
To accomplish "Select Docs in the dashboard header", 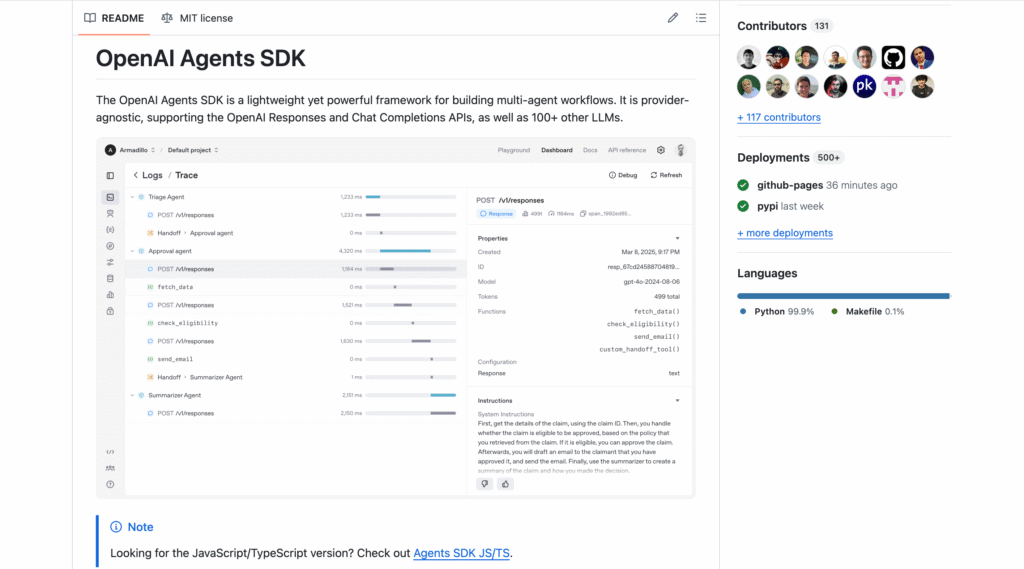I will click(590, 150).
